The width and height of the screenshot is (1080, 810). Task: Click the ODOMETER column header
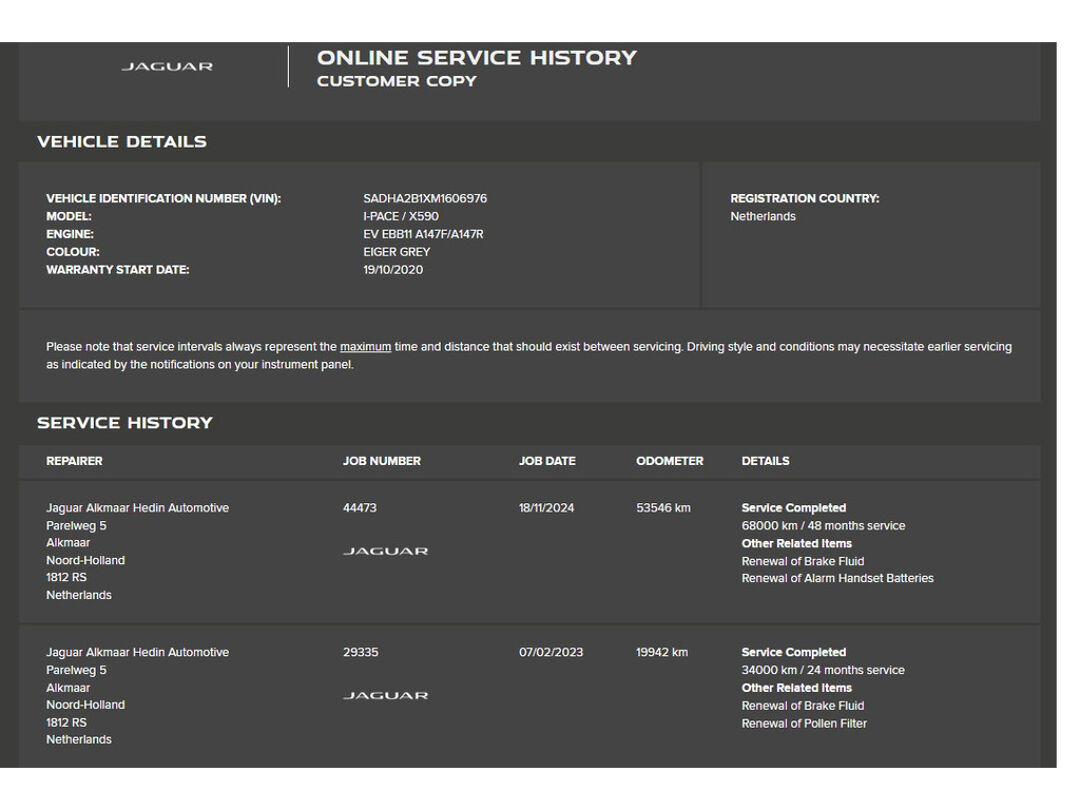(x=669, y=461)
